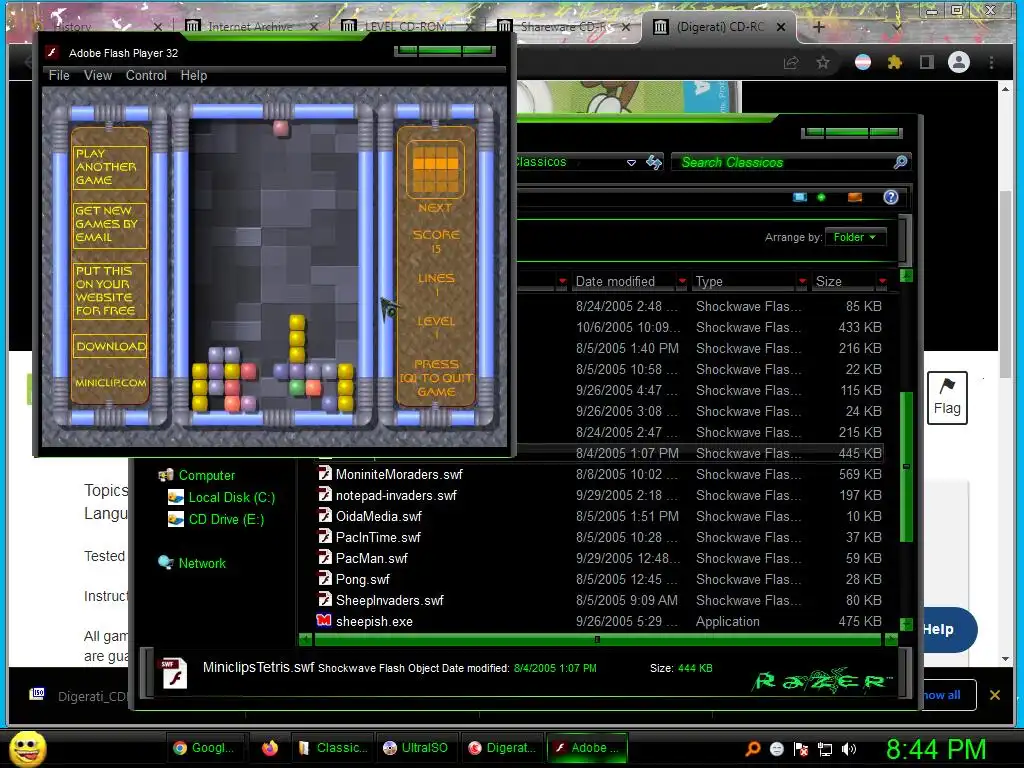Close the Shareware CD-ROM tab
Screen dimensions: 1024x768
pos(626,27)
